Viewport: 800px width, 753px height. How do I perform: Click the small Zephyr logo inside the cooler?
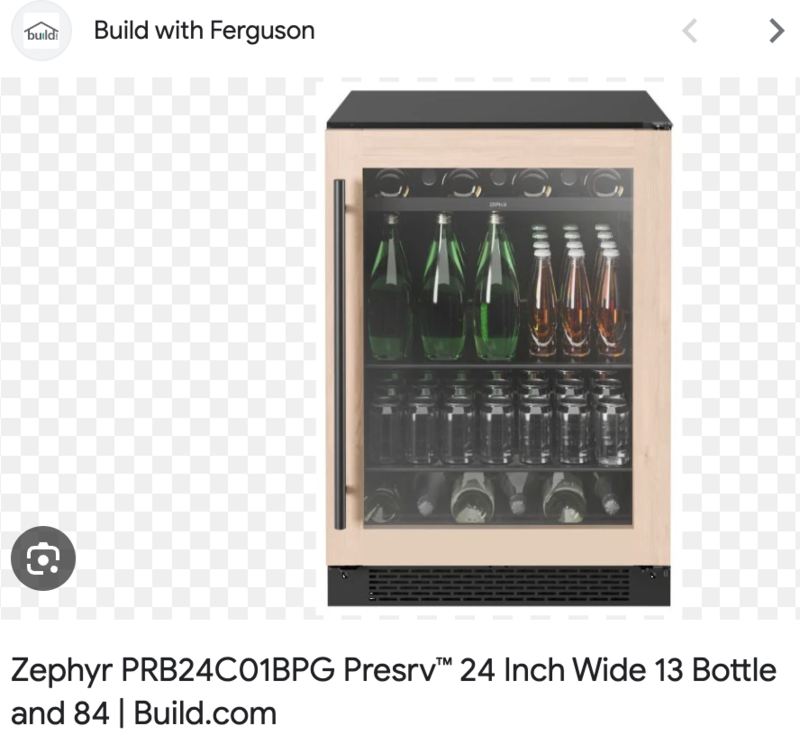tap(497, 204)
